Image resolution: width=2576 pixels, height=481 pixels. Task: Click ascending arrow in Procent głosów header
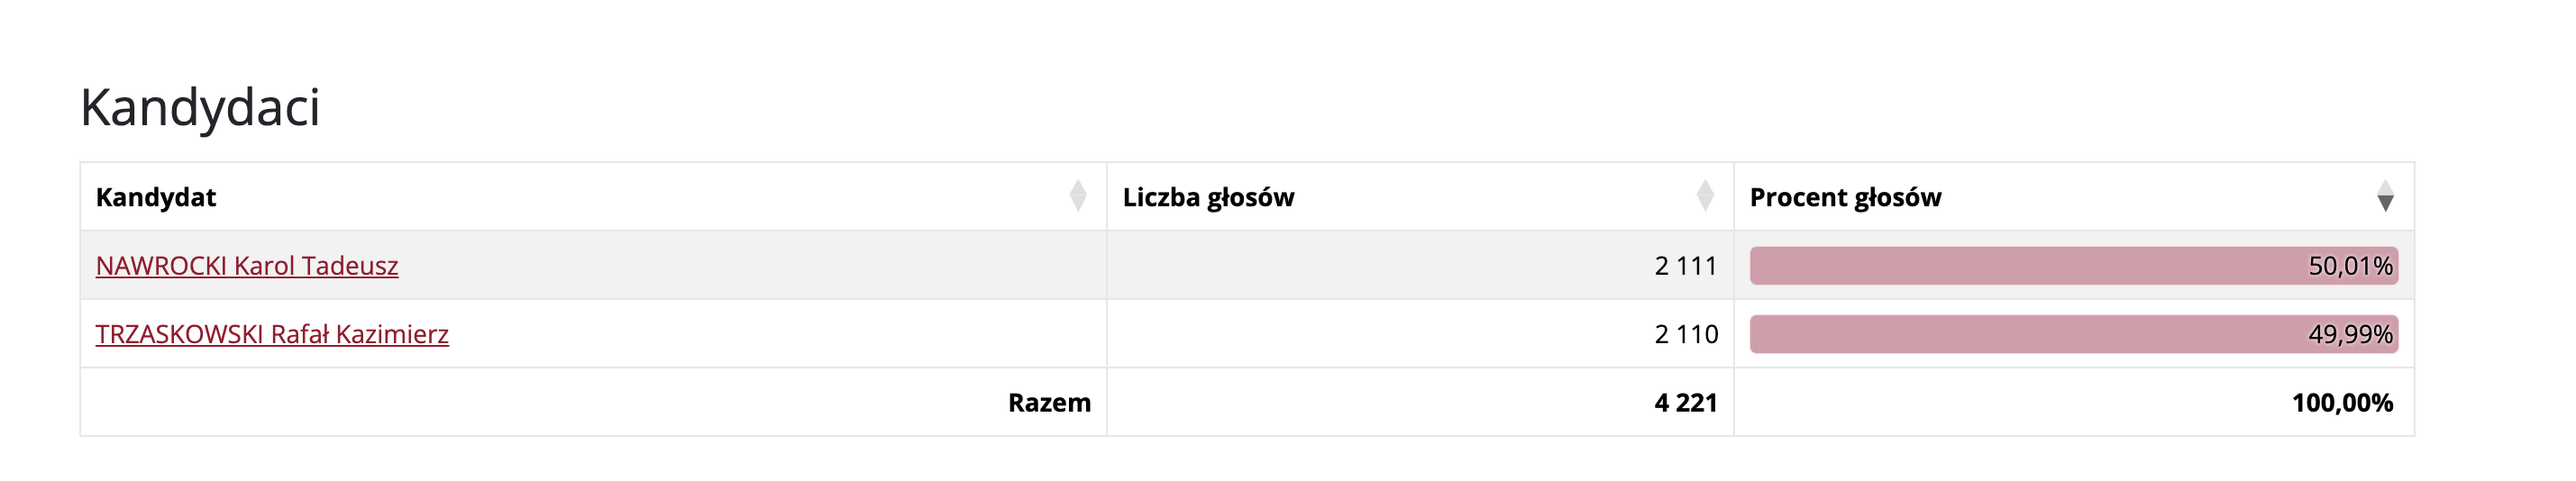[x=2385, y=187]
